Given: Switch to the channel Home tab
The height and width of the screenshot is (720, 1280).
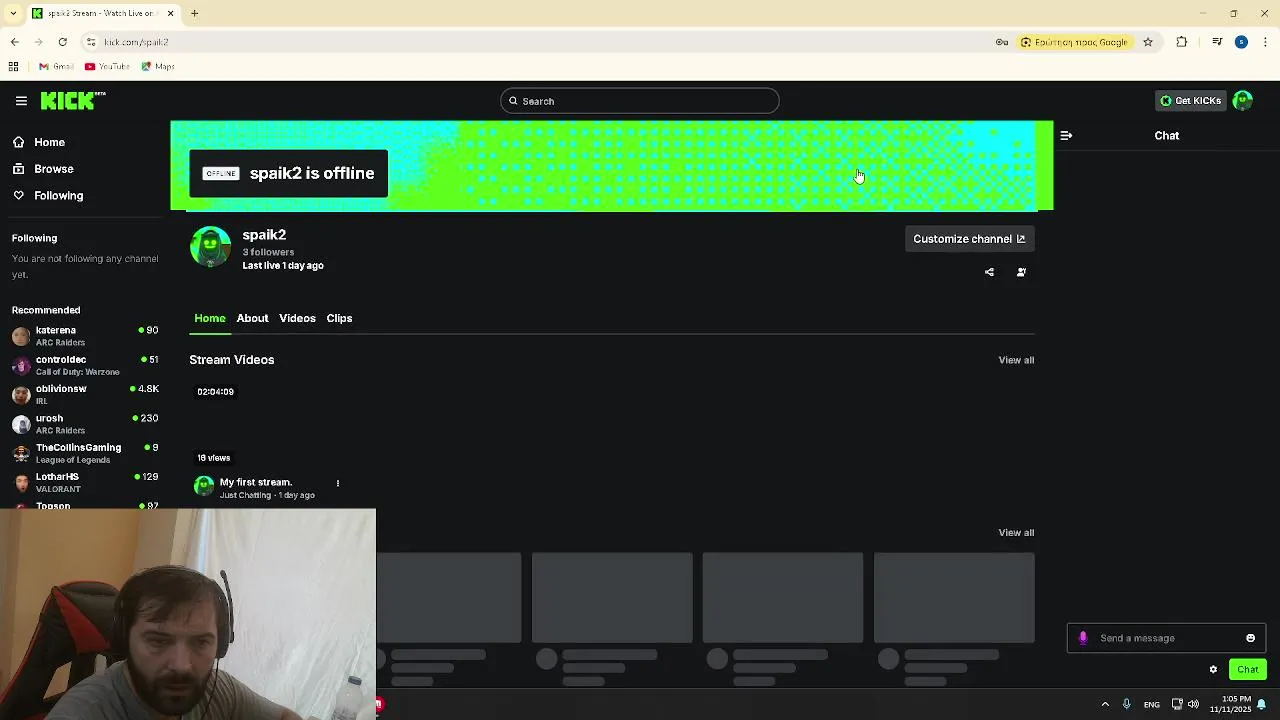Looking at the screenshot, I should tap(210, 318).
